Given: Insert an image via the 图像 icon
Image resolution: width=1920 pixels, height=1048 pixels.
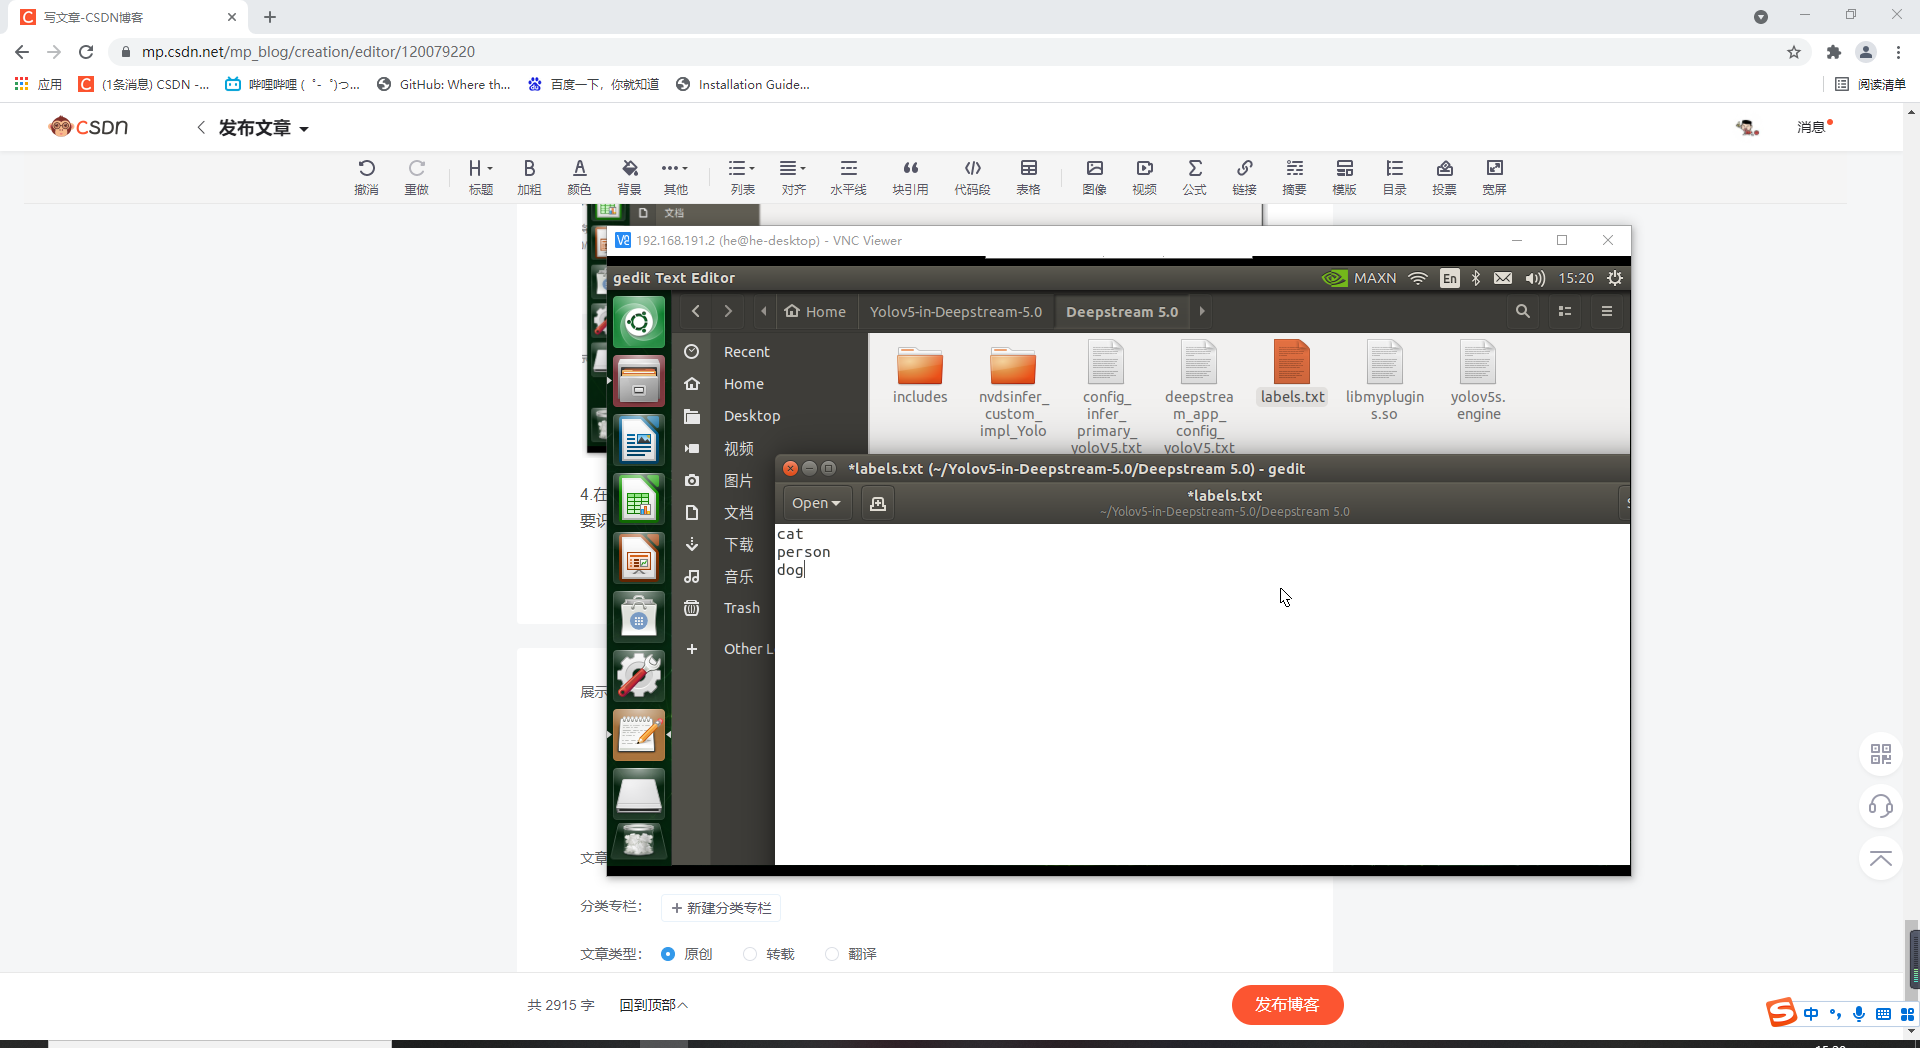Looking at the screenshot, I should click(1094, 176).
